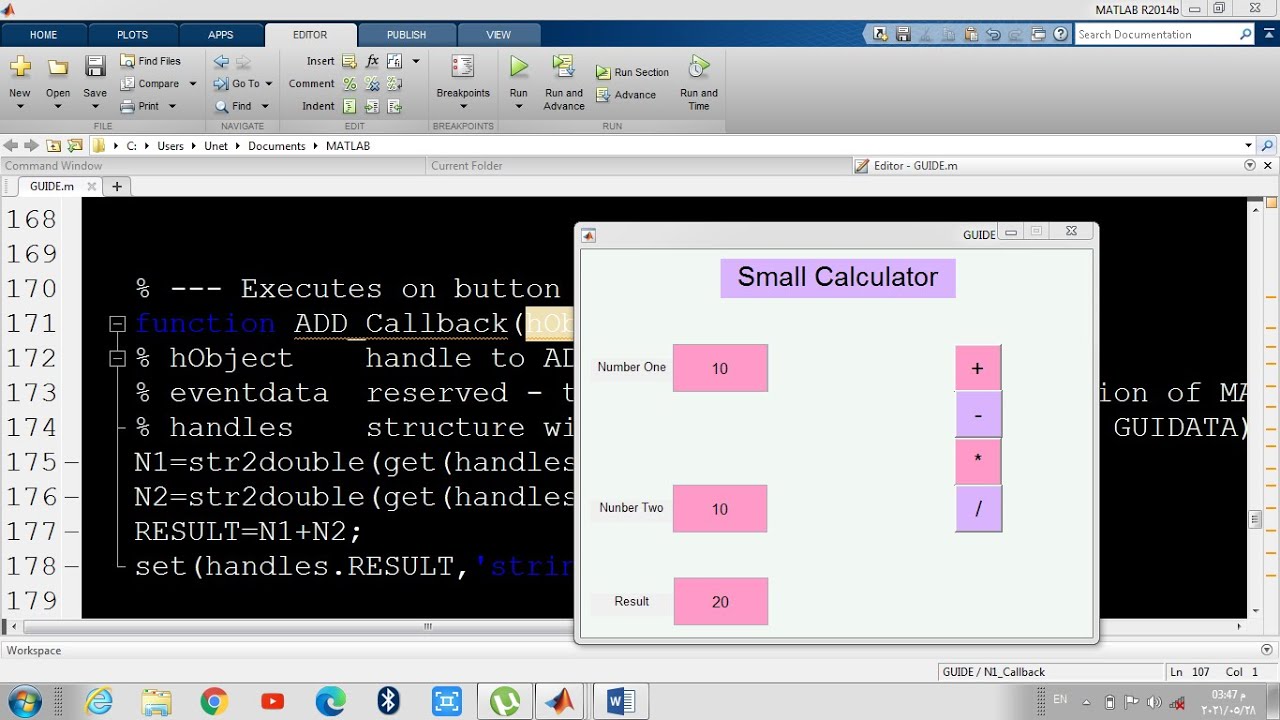Click the Number Two input field

[x=720, y=509]
